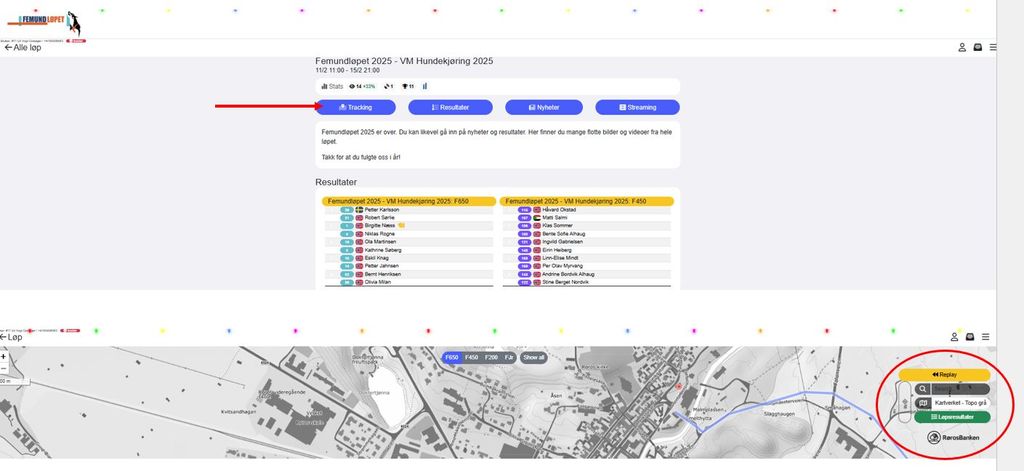Switch to the F450 race class

pos(472,357)
